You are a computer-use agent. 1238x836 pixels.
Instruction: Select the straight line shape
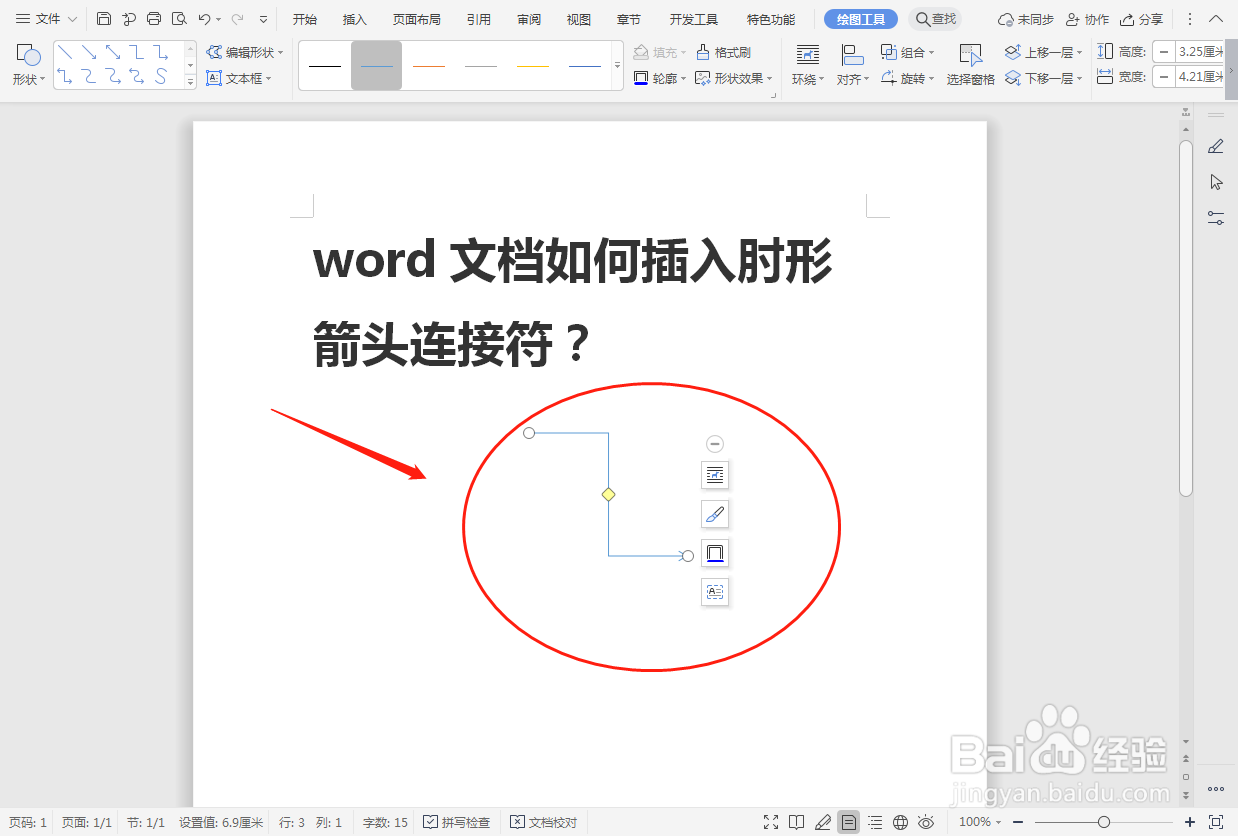65,52
